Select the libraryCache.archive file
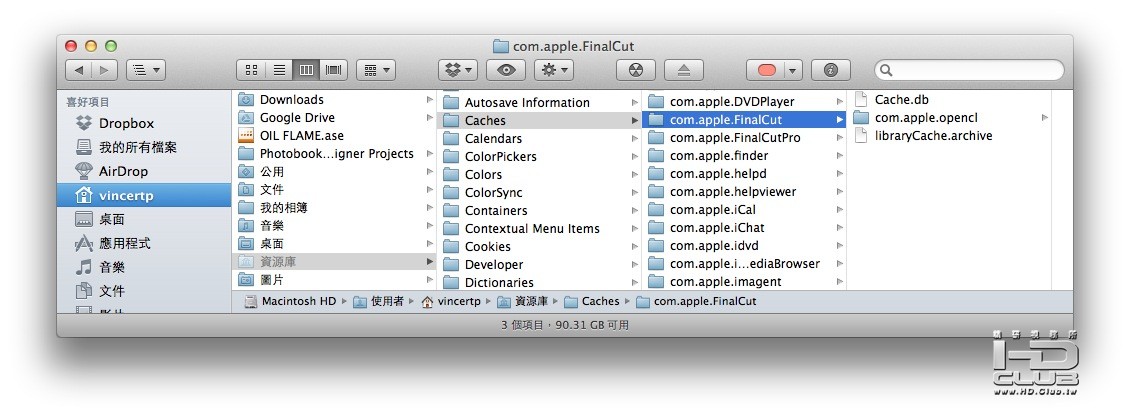The image size is (1130, 416). point(950,136)
